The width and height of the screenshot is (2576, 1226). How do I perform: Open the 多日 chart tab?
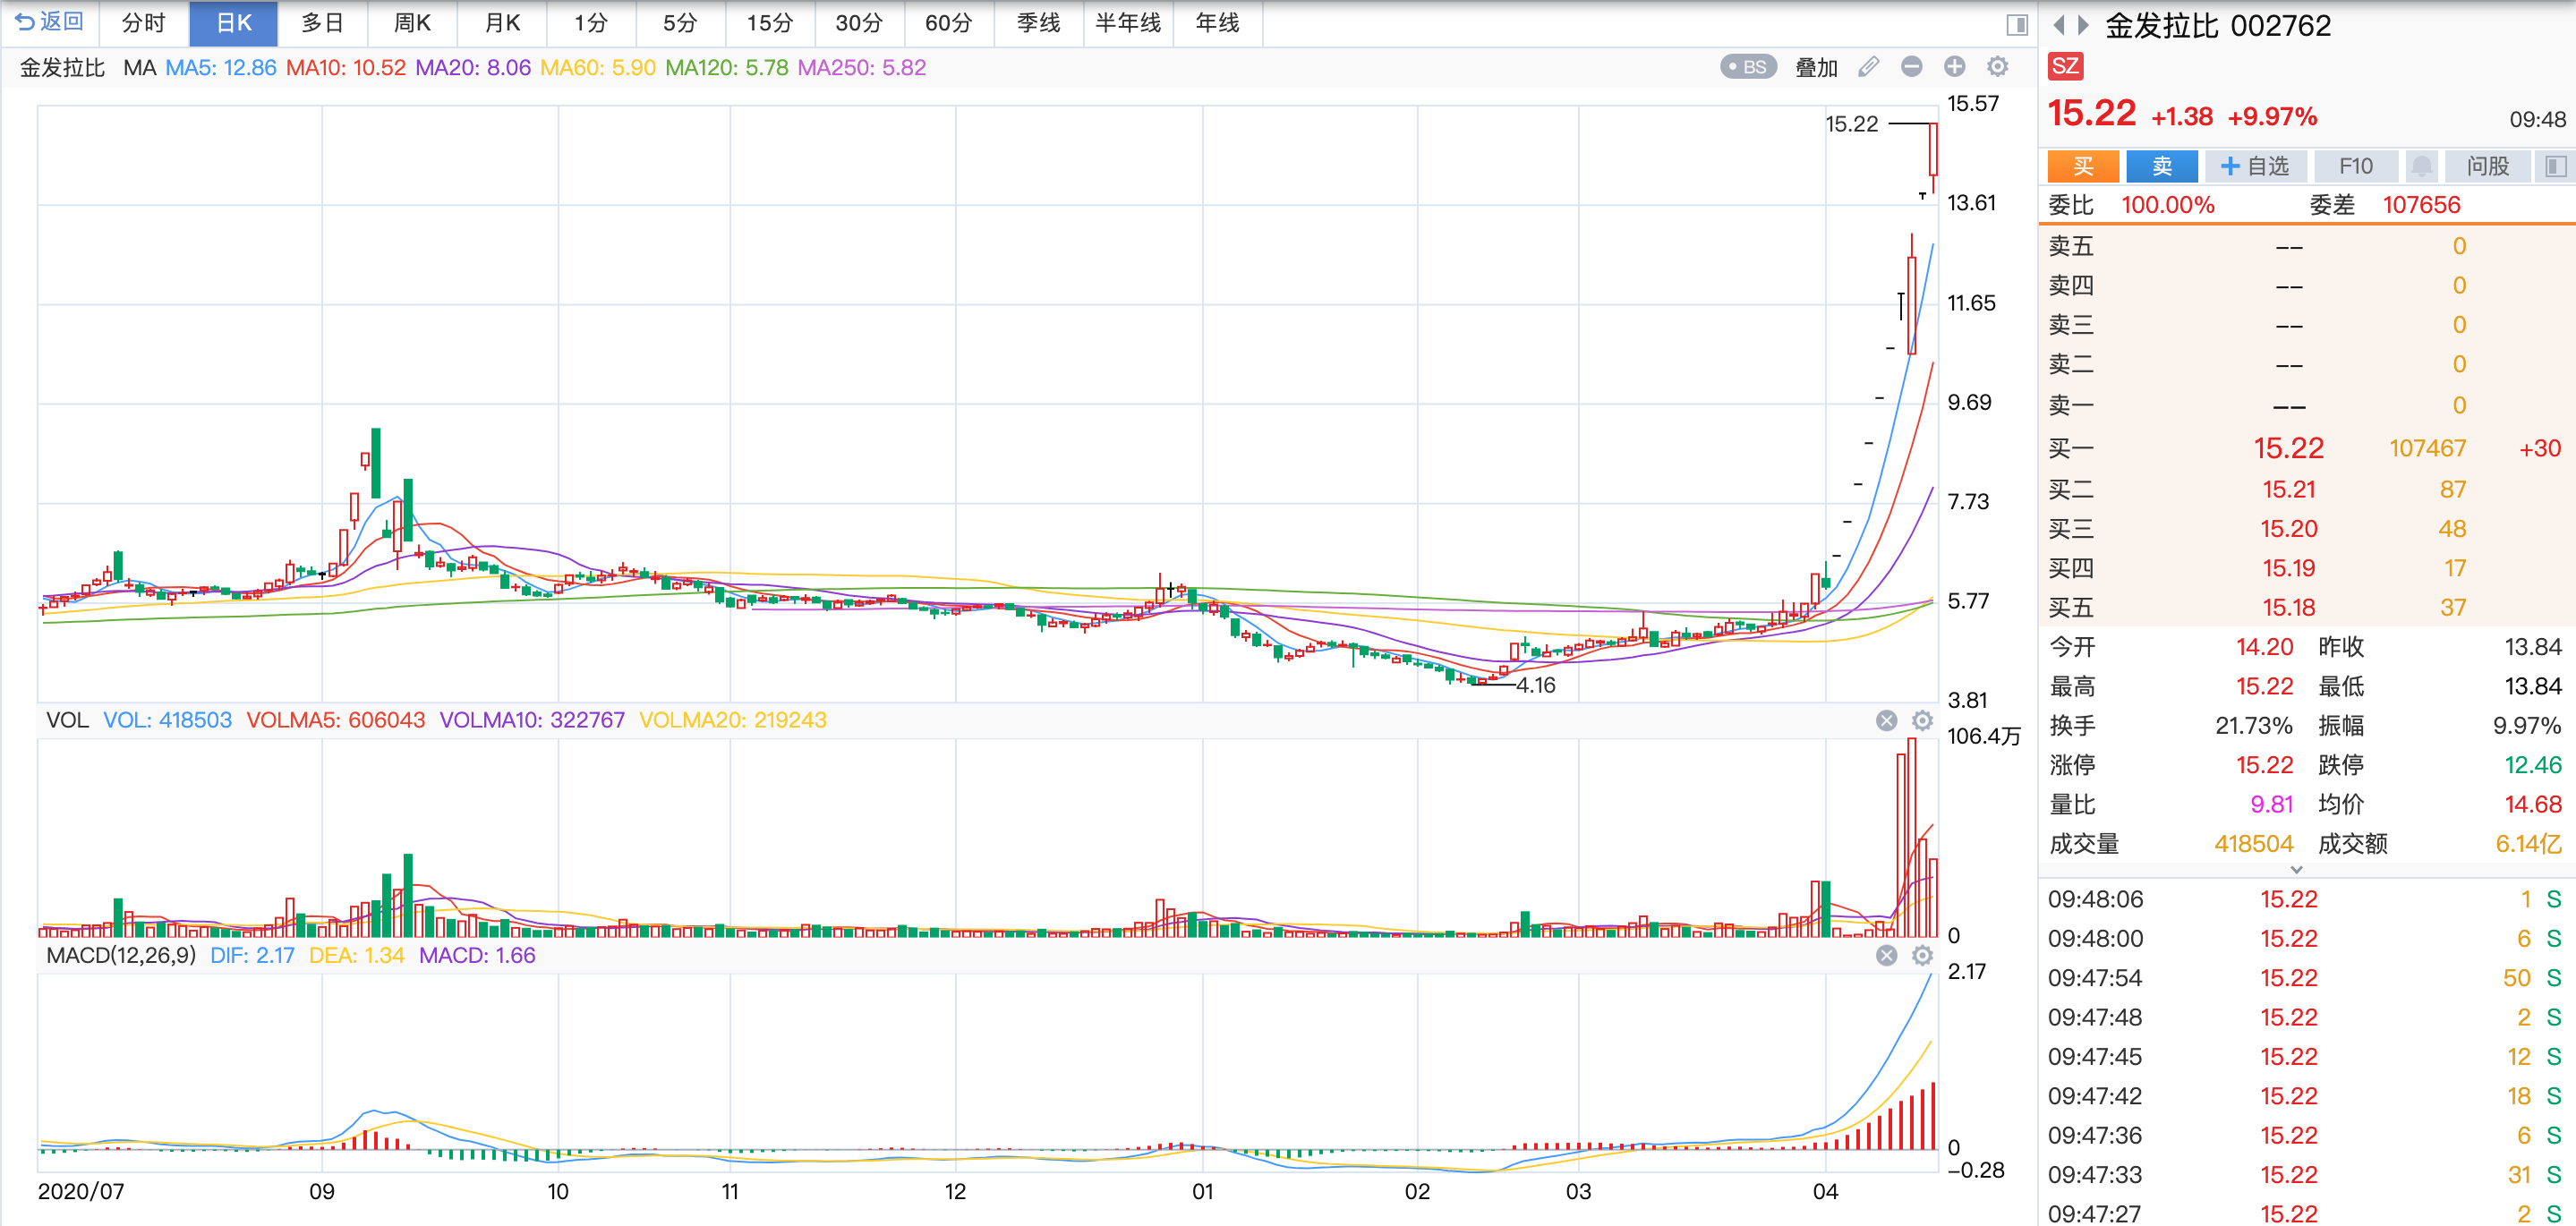tap(323, 23)
